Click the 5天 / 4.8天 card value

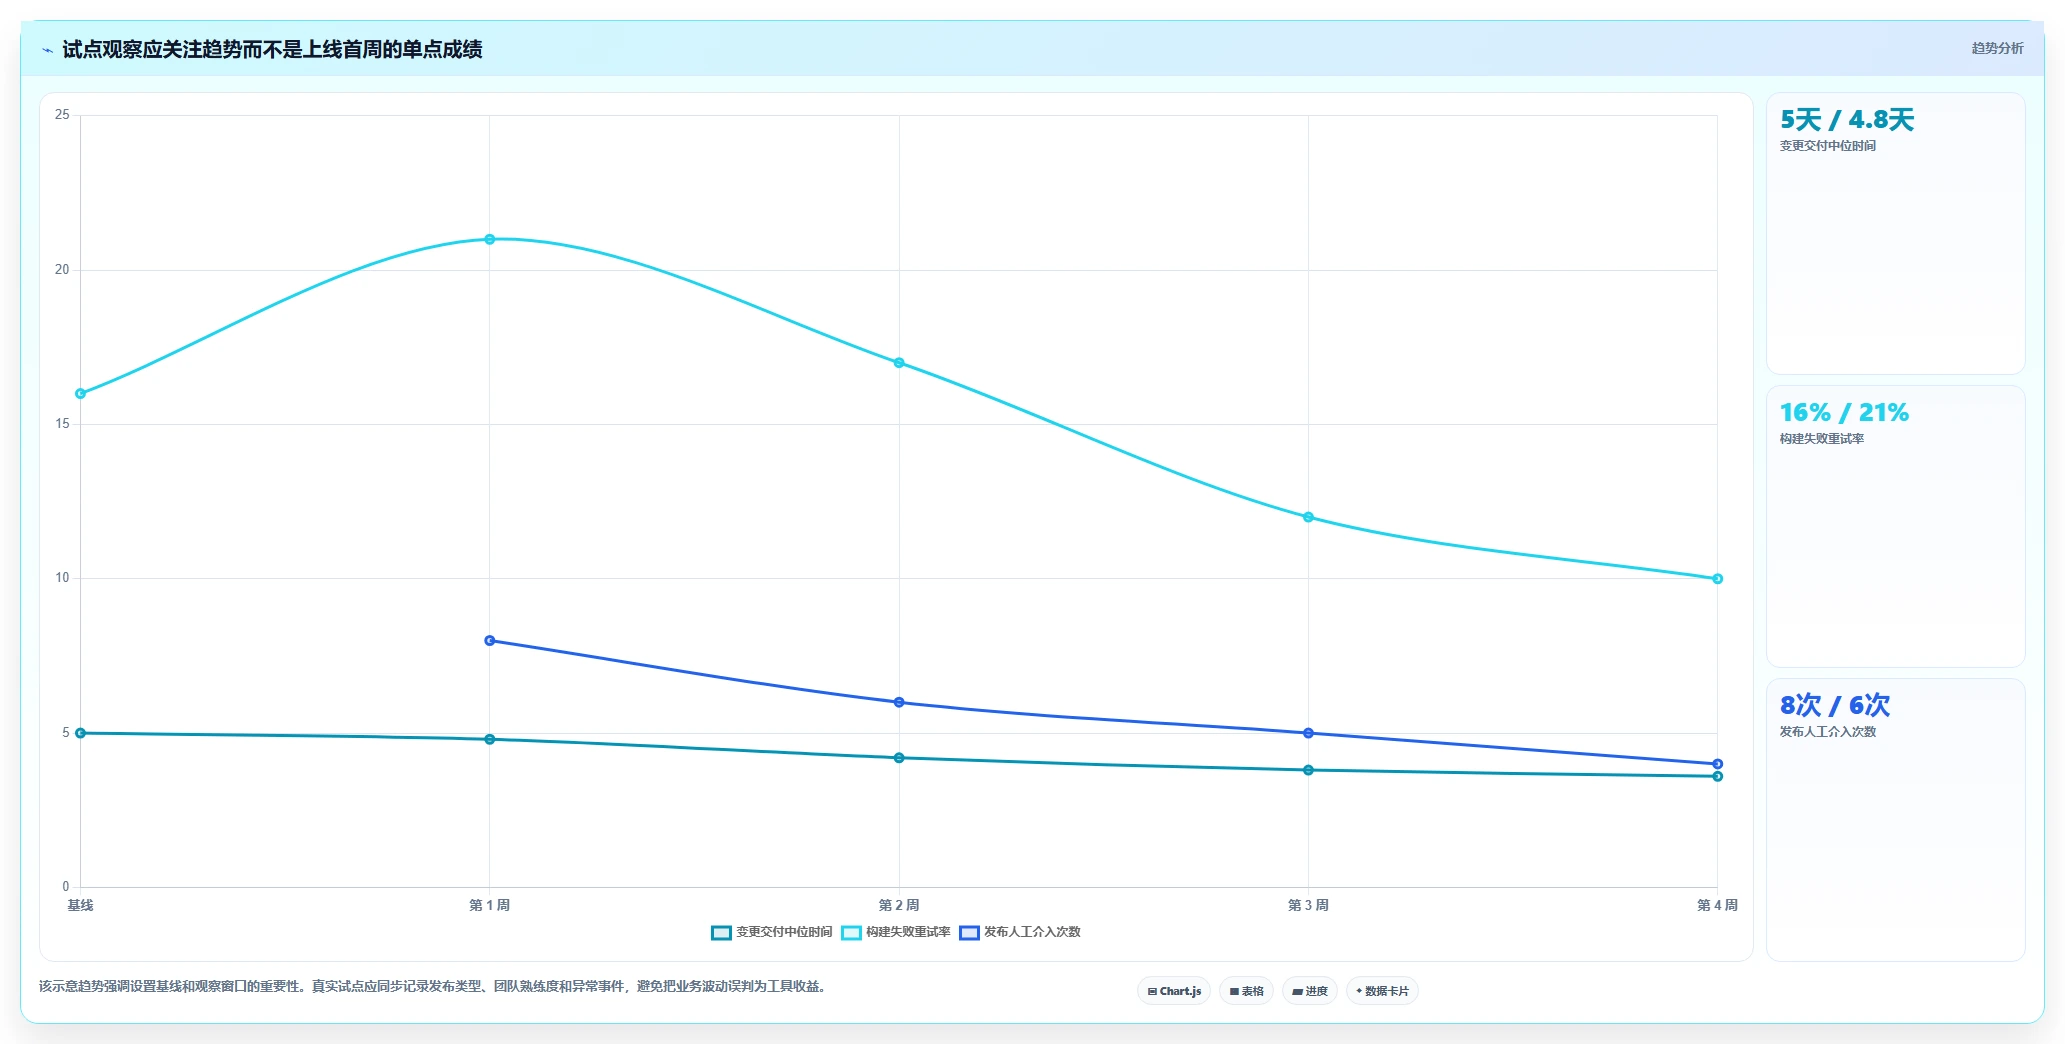[x=1846, y=120]
